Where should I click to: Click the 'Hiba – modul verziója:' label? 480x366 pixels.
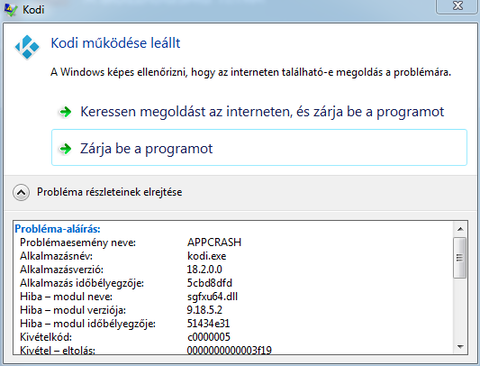[x=73, y=310]
